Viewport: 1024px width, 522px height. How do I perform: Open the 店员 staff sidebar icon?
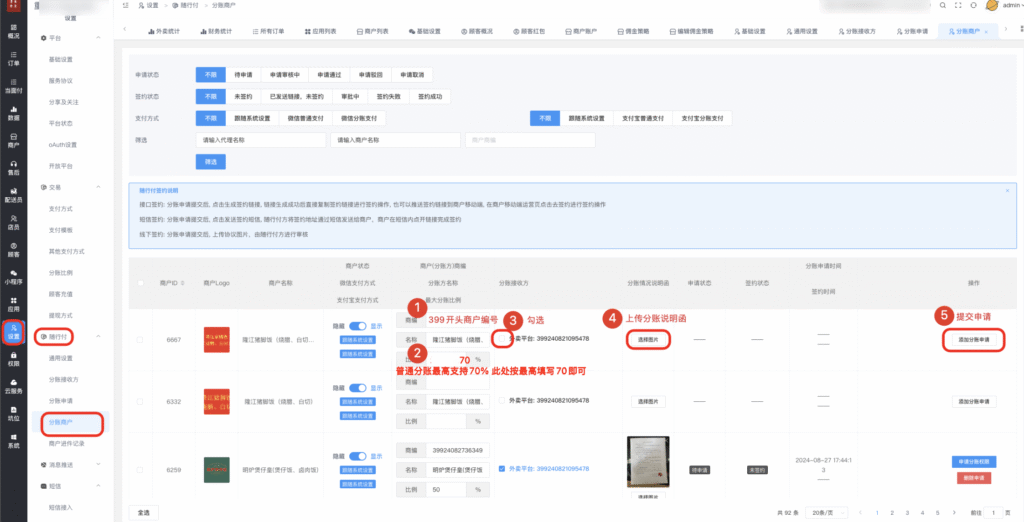tap(13, 223)
